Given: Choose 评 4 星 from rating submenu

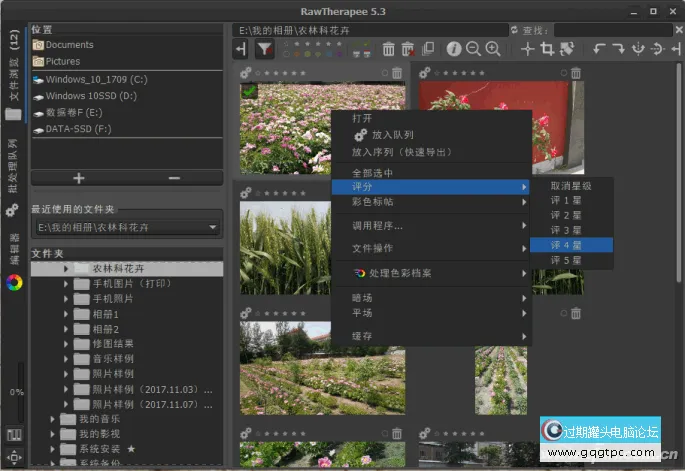Looking at the screenshot, I should coord(566,243).
